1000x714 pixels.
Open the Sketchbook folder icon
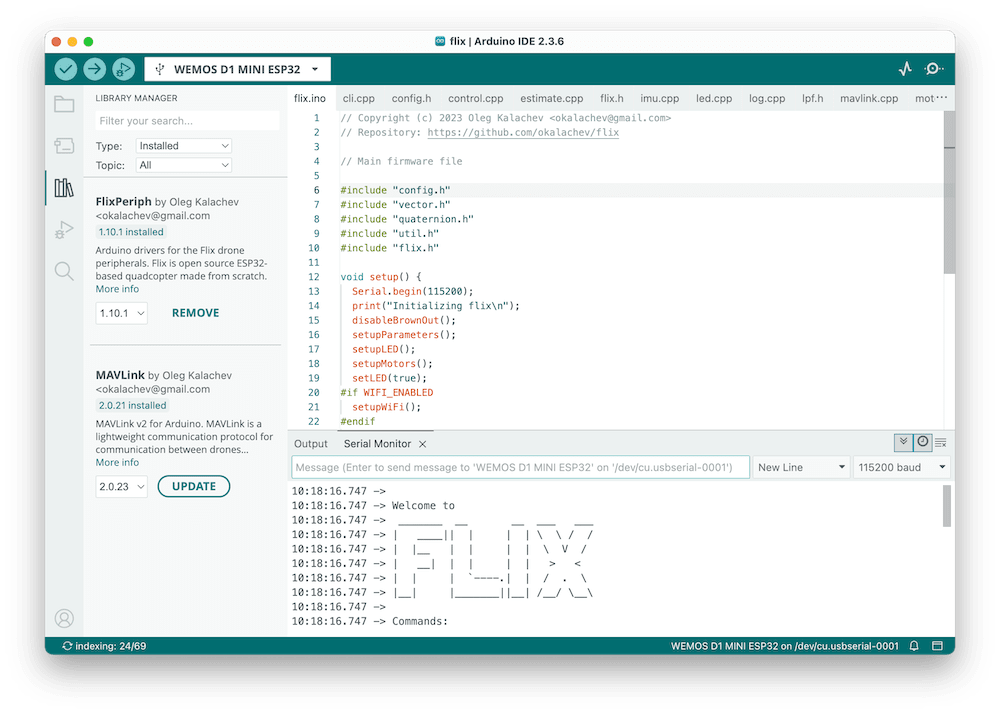pos(64,106)
